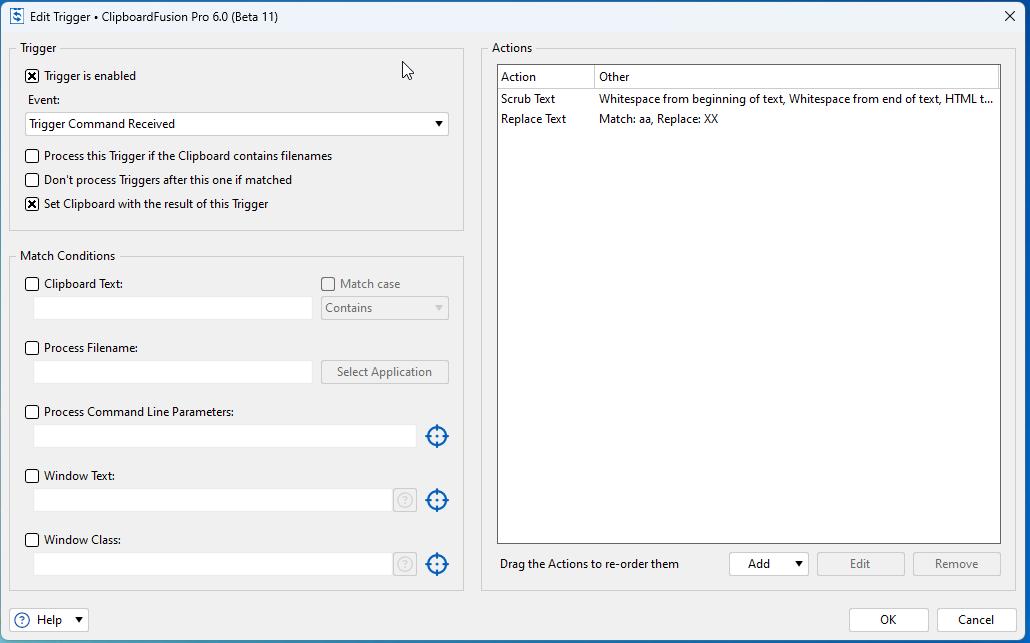Check the Clipboard Text match condition

pyautogui.click(x=33, y=284)
